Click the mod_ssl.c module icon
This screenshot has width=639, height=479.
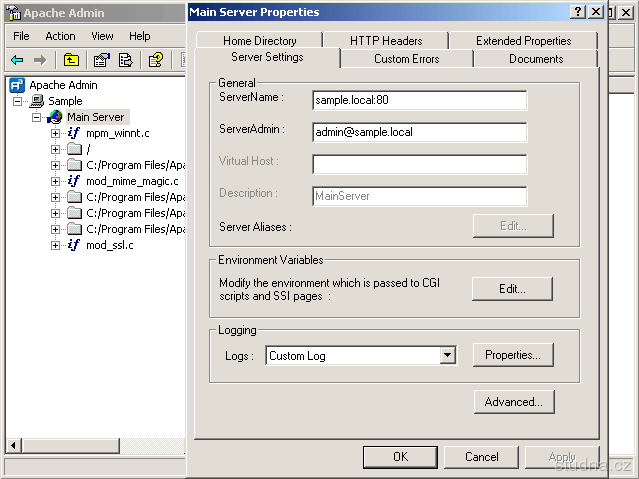click(74, 245)
